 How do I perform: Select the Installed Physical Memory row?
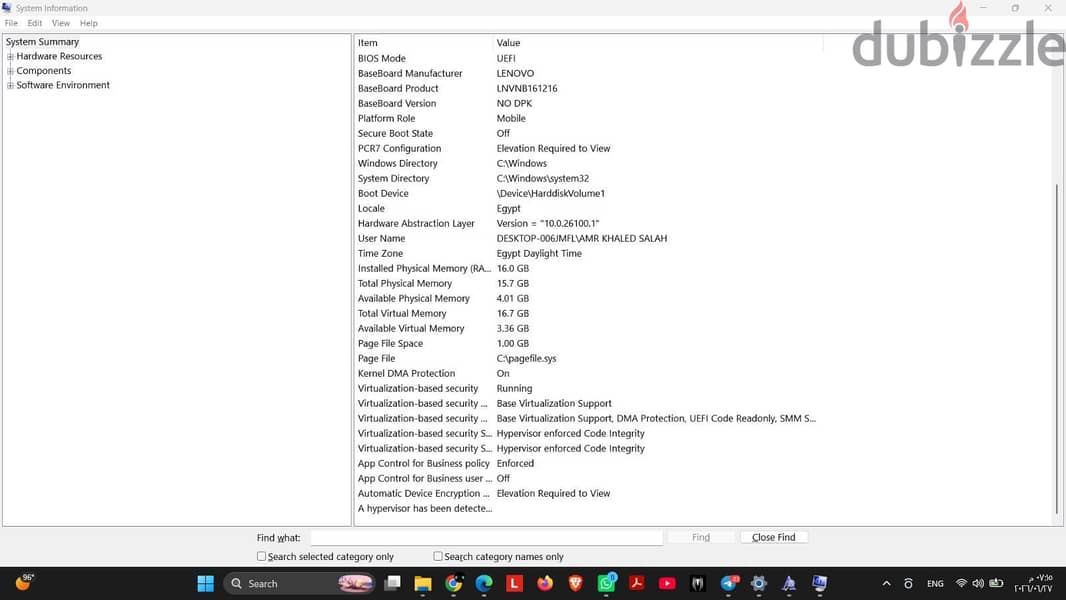588,268
